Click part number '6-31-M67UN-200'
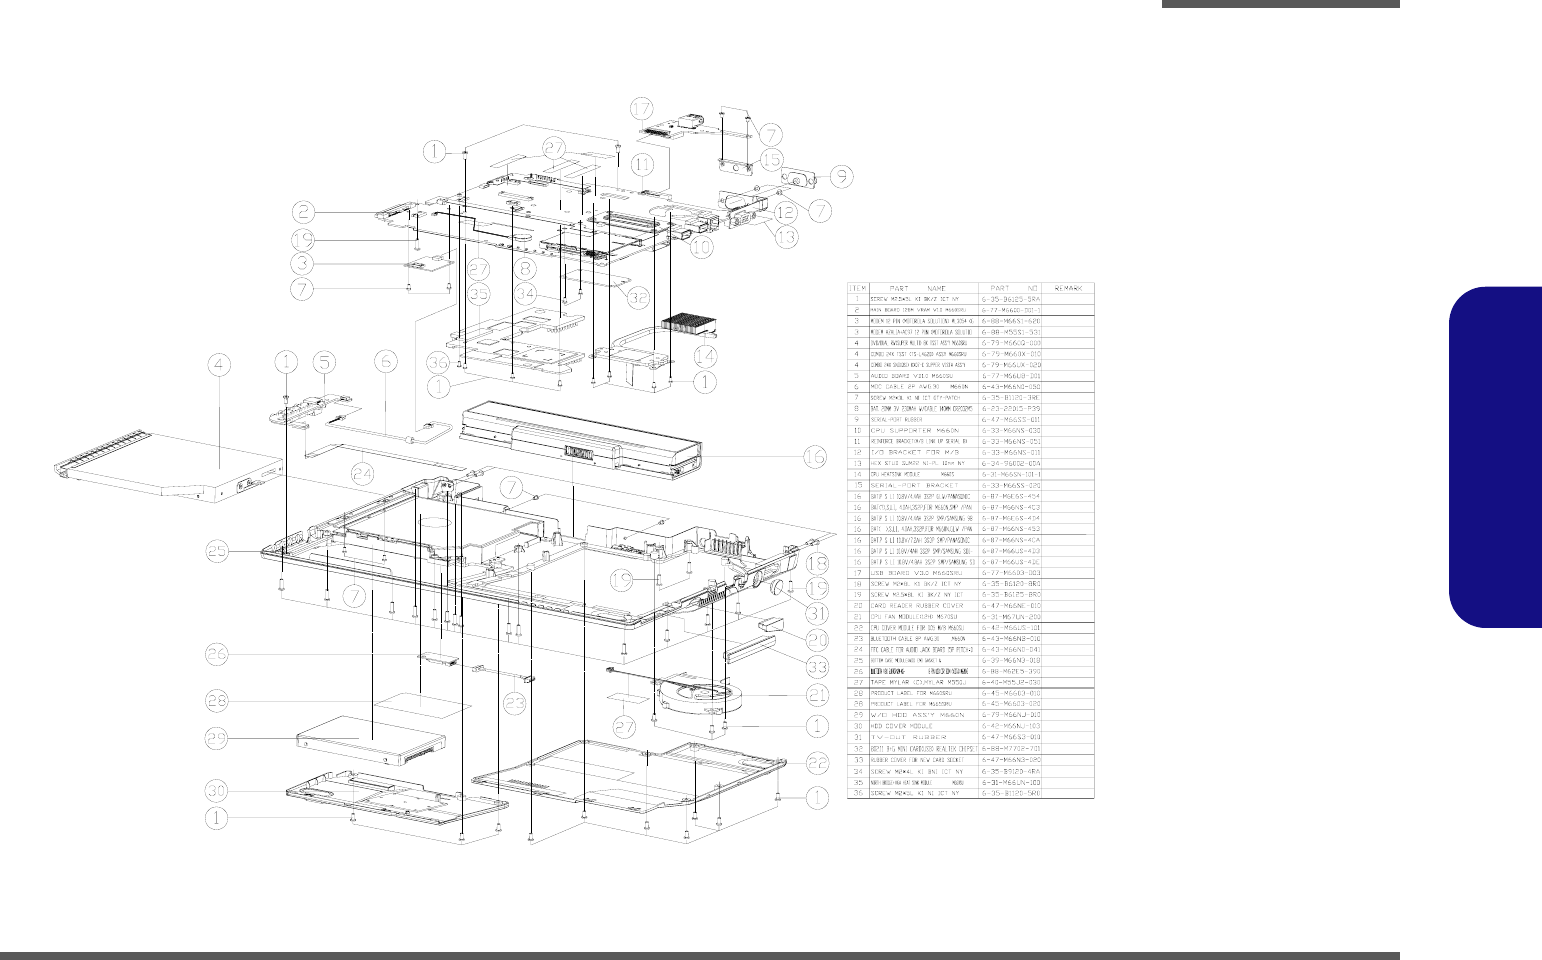The width and height of the screenshot is (1542, 960). tap(1011, 617)
